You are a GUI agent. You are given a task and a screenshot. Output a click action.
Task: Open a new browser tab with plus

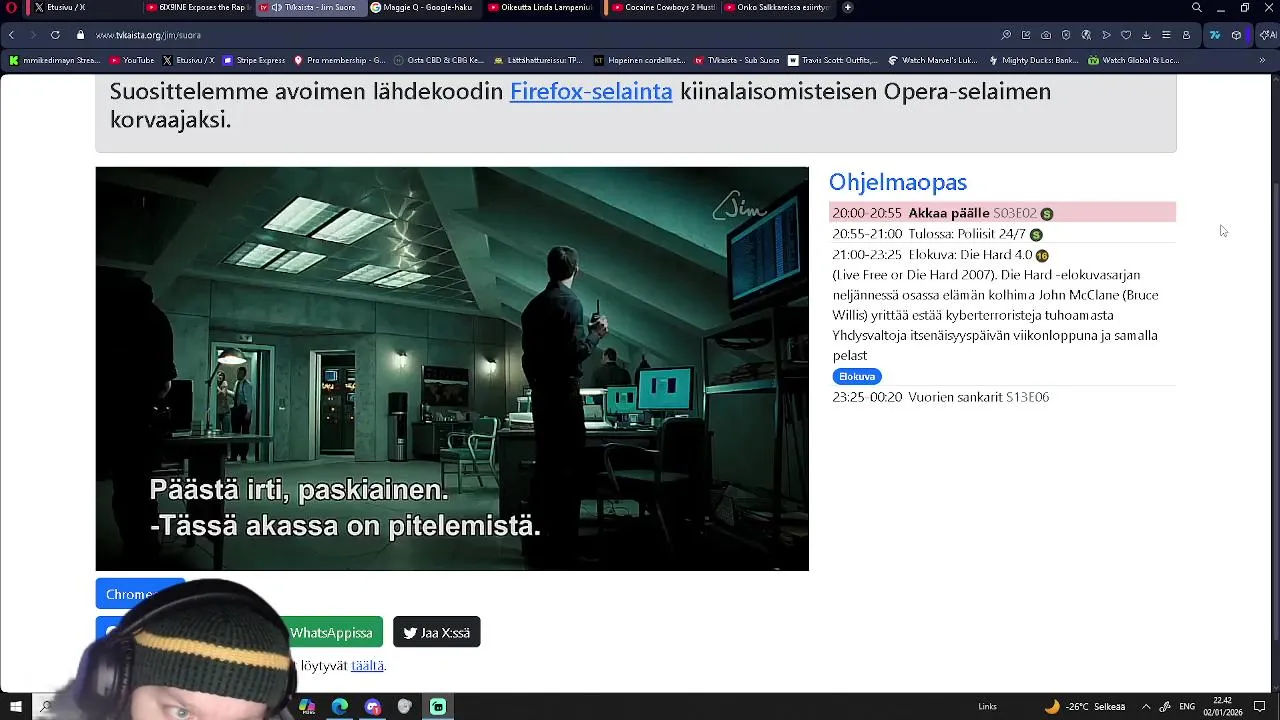click(848, 7)
